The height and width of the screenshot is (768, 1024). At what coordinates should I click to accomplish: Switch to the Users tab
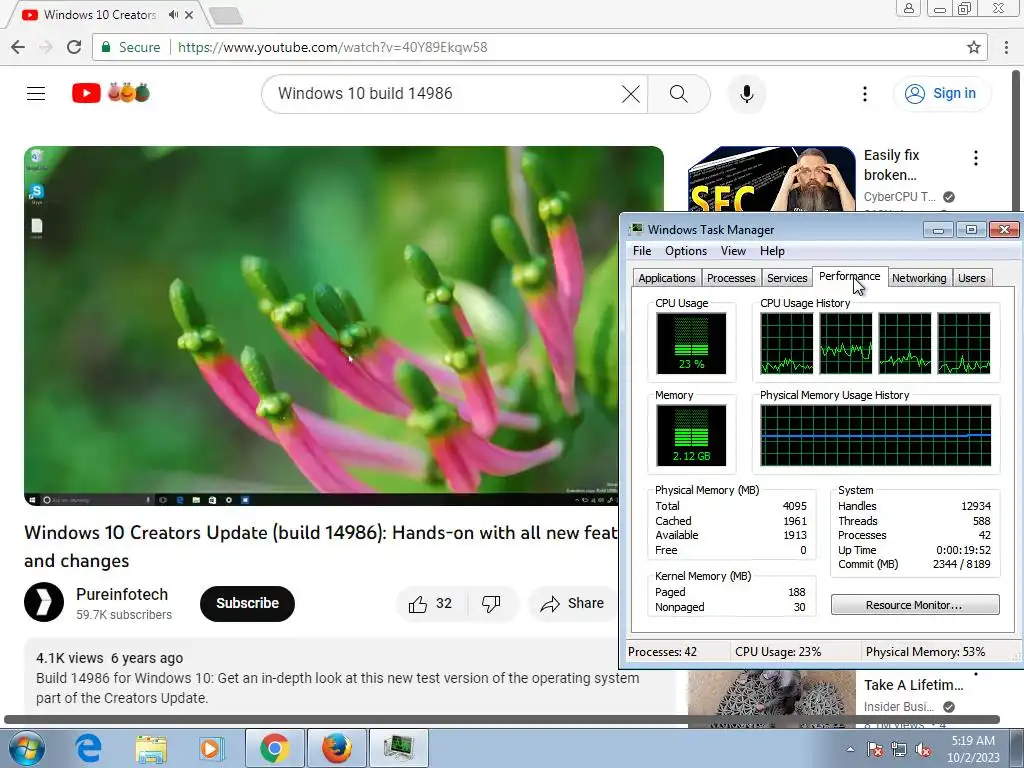point(972,278)
